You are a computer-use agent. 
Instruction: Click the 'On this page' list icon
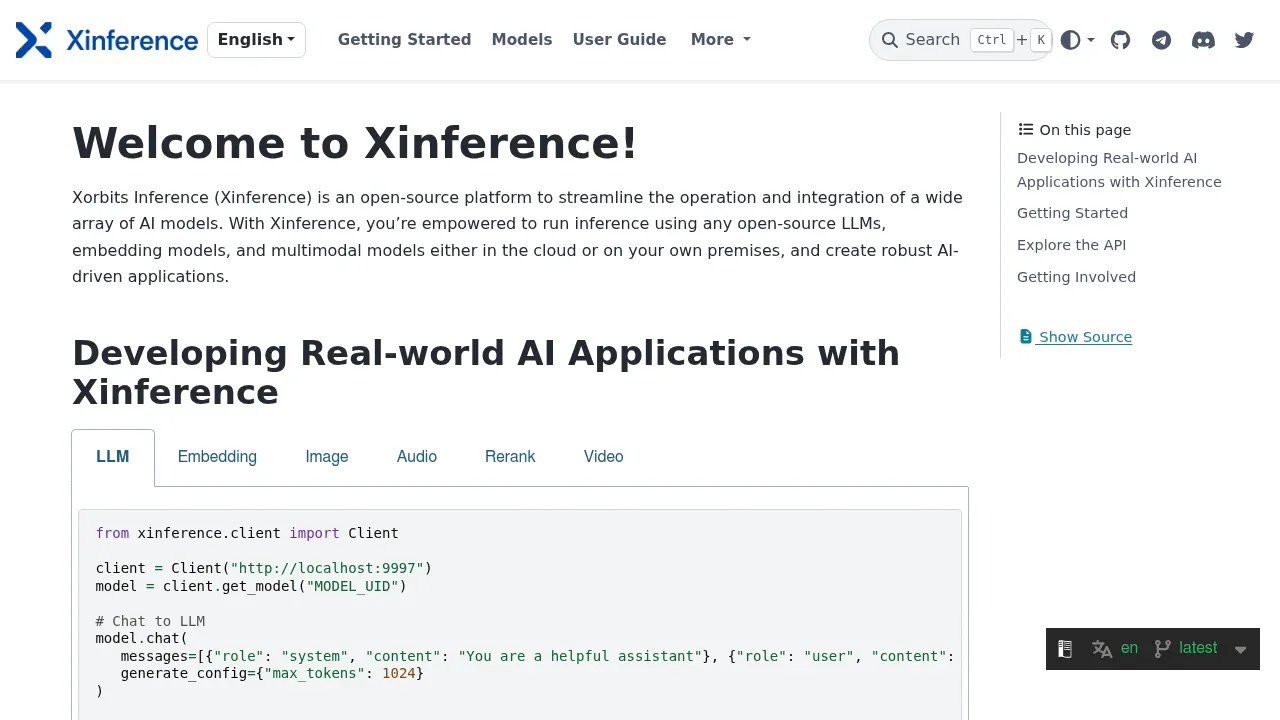coord(1026,129)
